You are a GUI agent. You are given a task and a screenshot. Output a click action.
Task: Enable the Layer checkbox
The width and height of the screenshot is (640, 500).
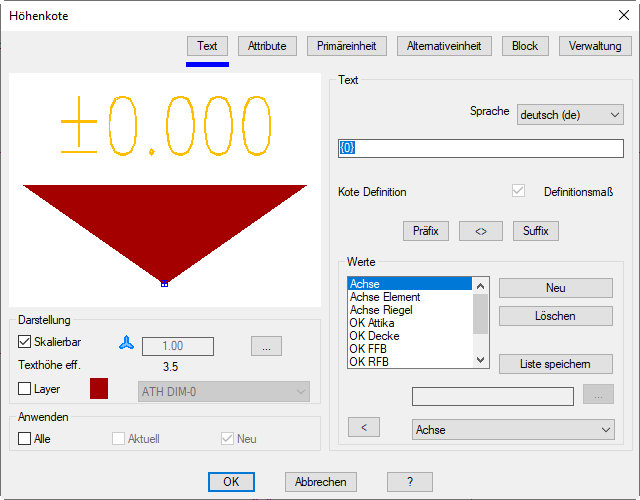pos(26,388)
